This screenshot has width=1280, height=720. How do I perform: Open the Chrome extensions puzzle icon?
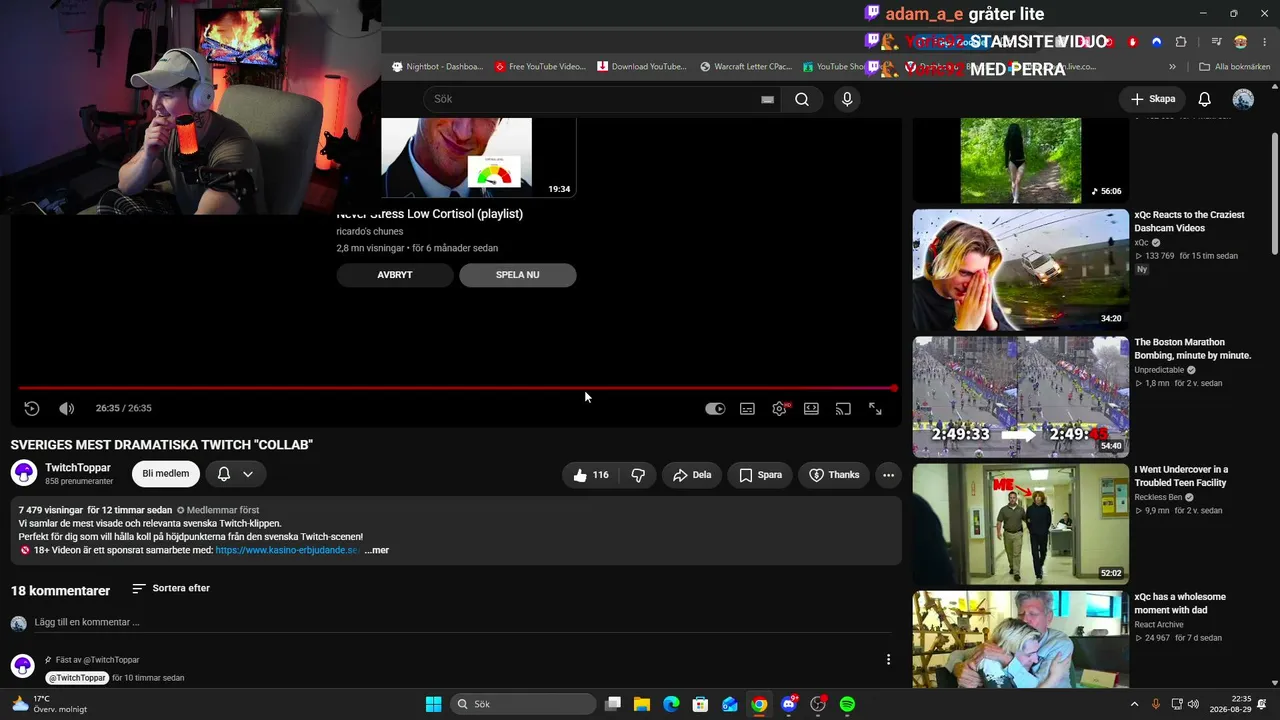click(1181, 42)
